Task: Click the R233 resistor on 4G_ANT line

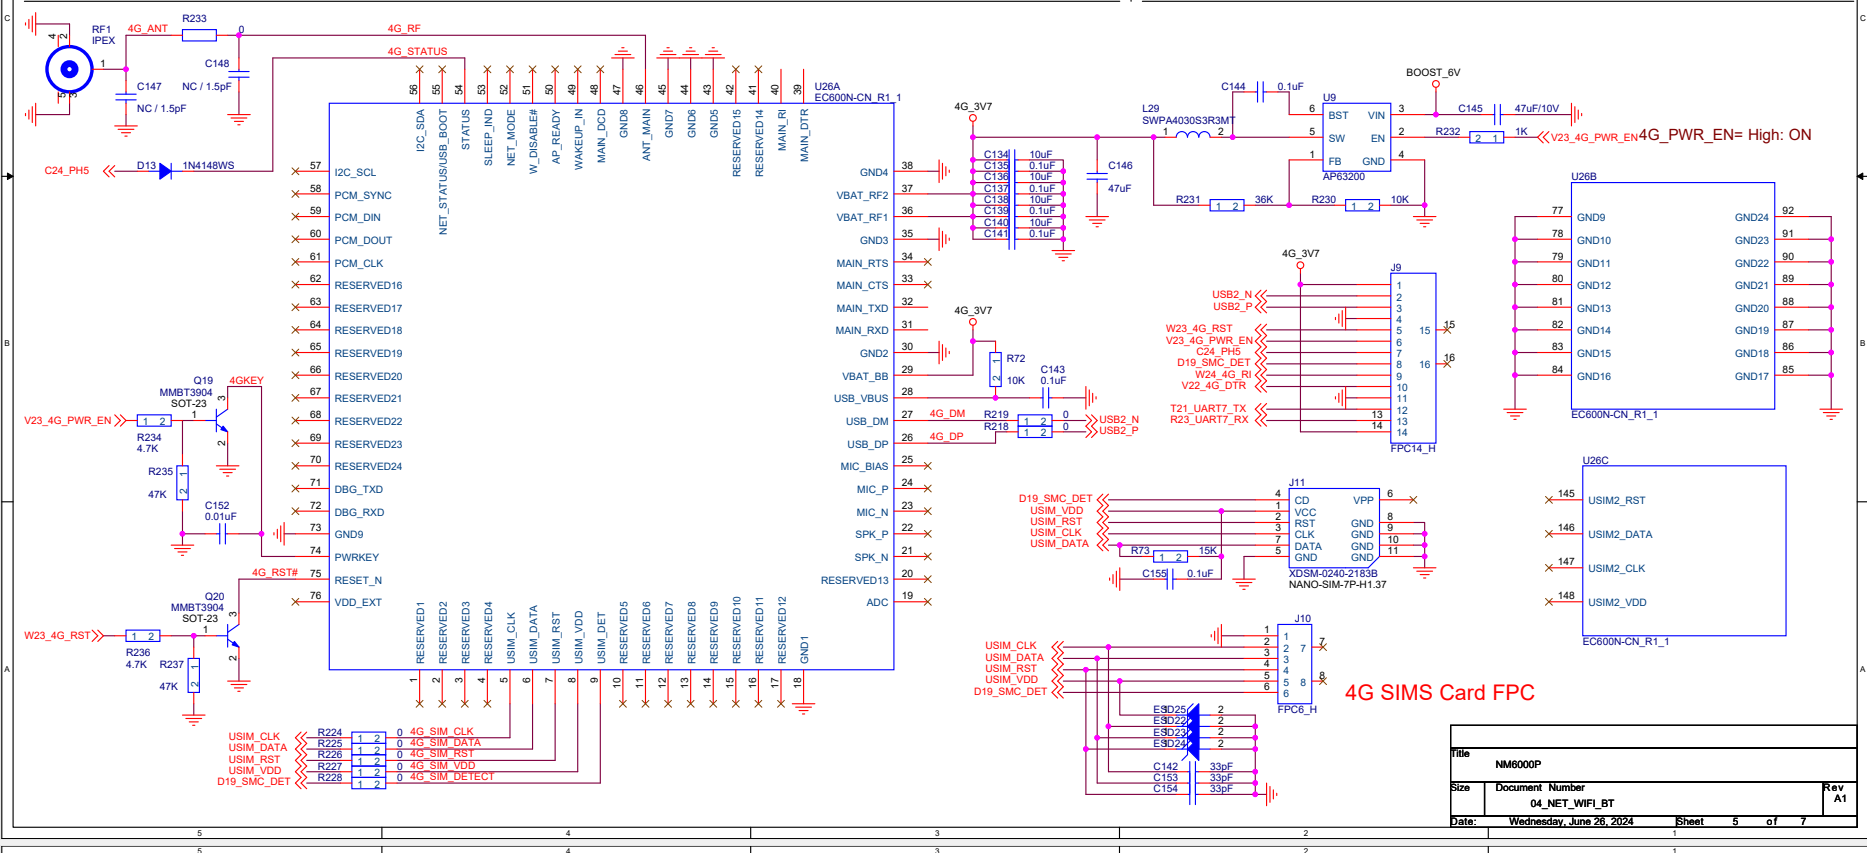Action: pos(199,35)
